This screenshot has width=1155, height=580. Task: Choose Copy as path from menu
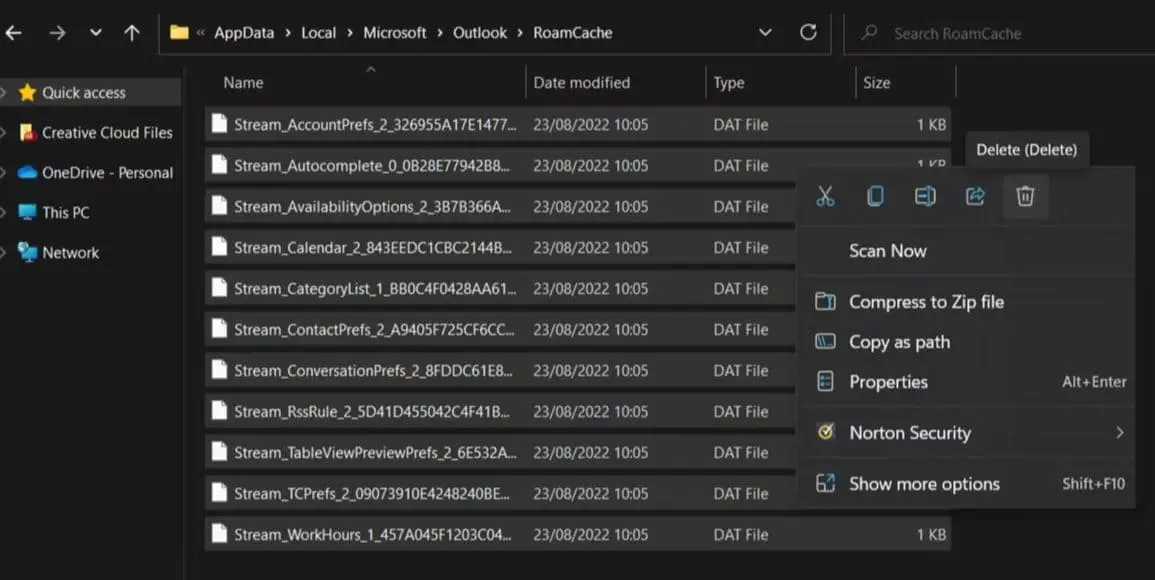[899, 342]
